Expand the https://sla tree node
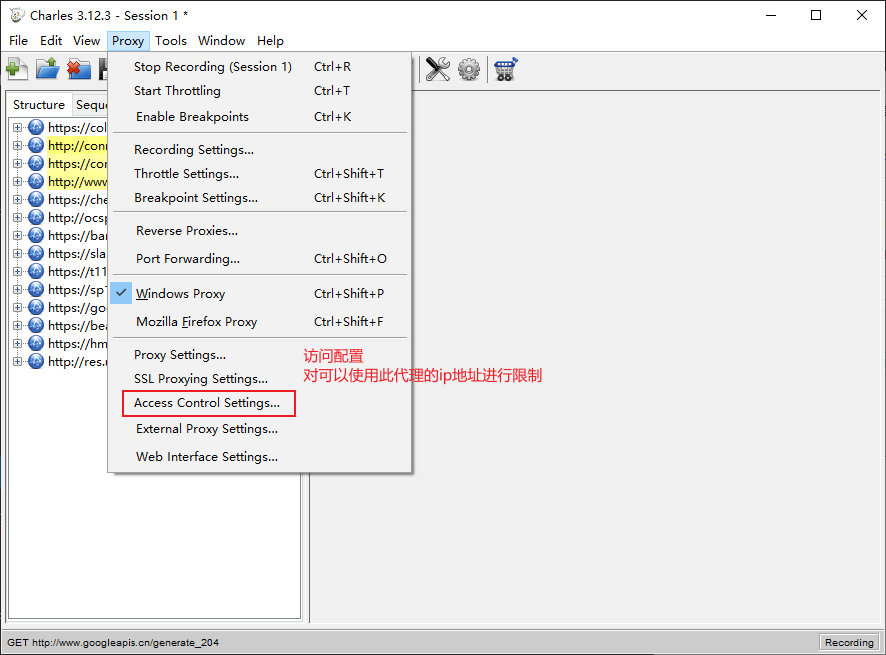 (18, 254)
